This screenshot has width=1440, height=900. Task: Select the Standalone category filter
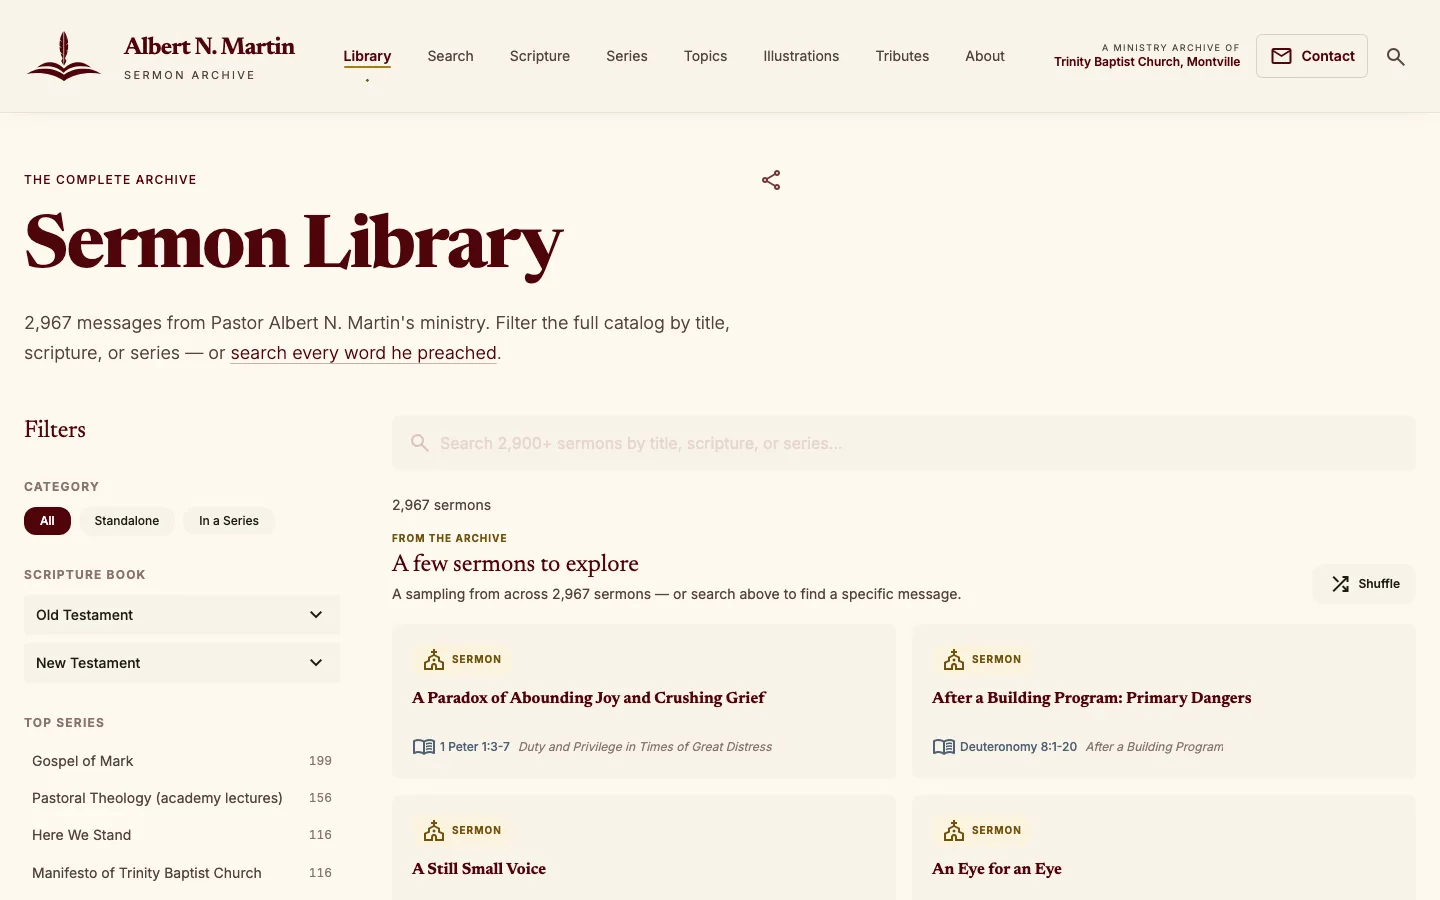click(127, 521)
